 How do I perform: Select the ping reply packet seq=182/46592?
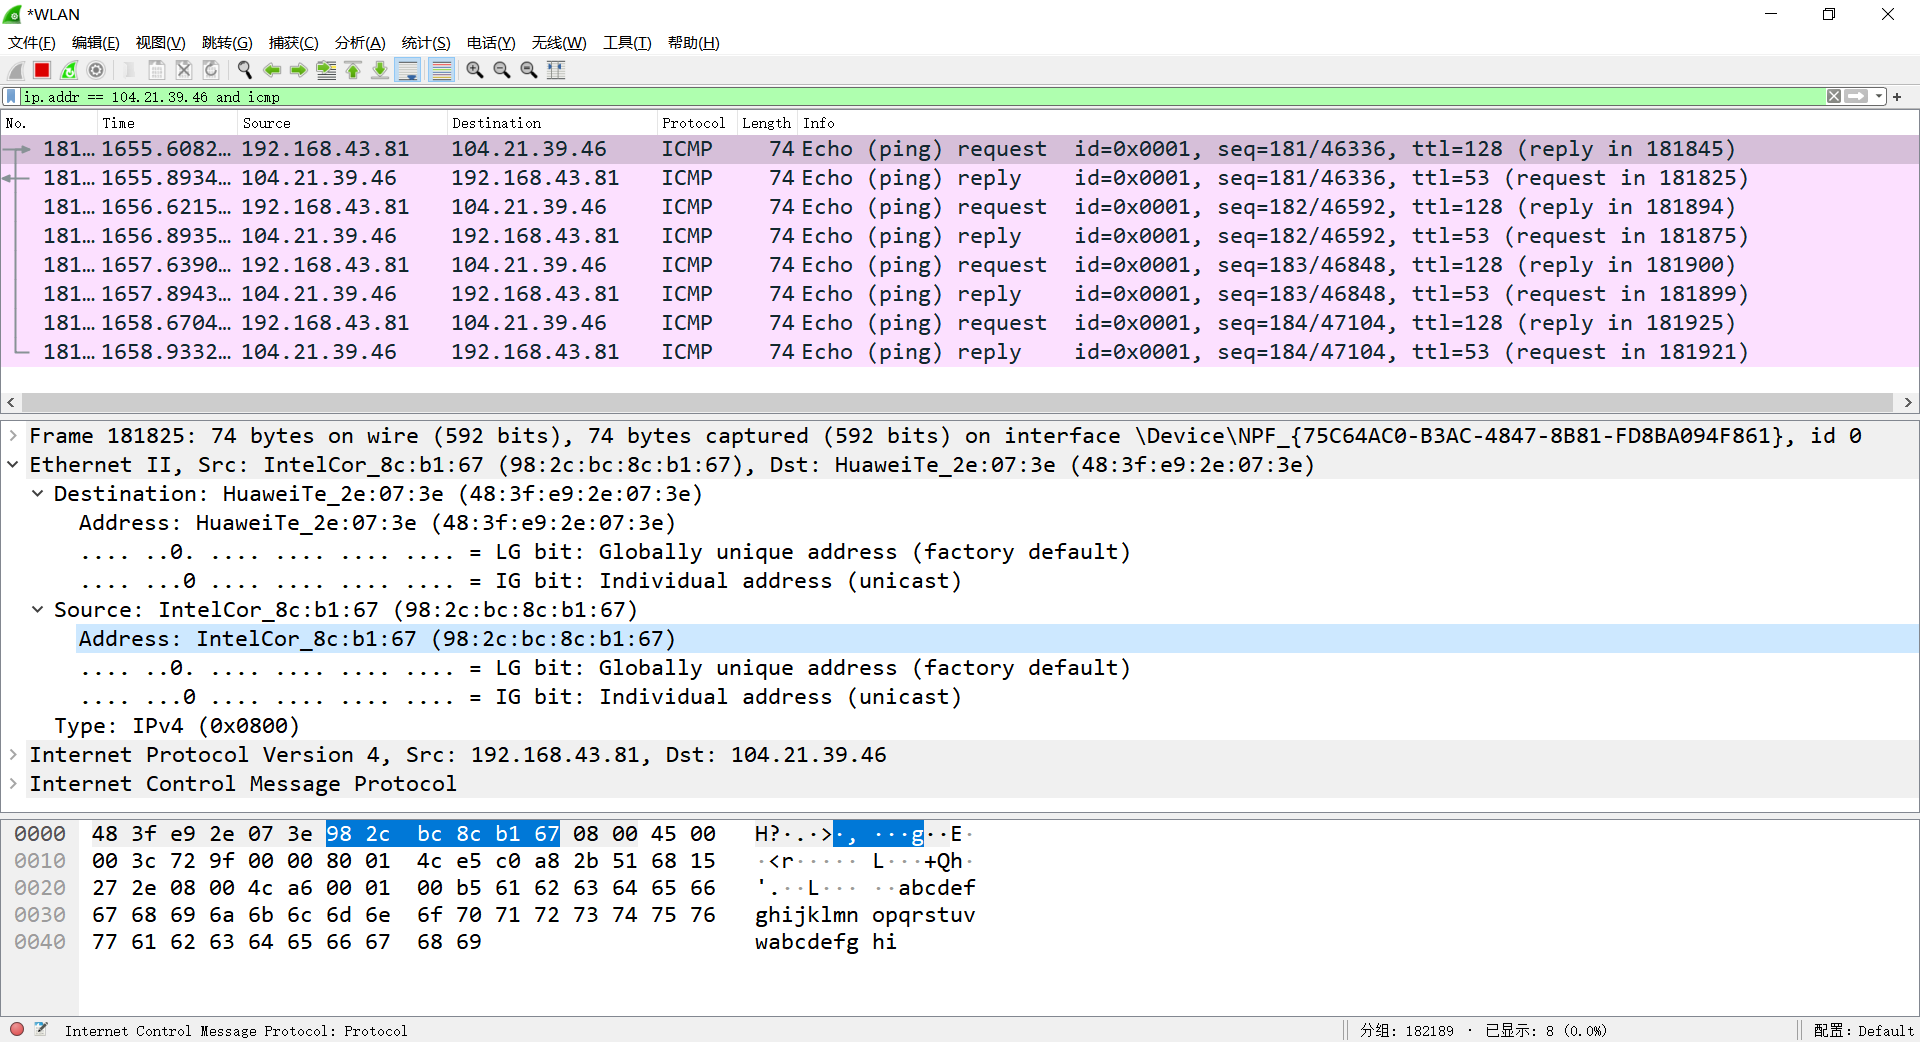960,236
